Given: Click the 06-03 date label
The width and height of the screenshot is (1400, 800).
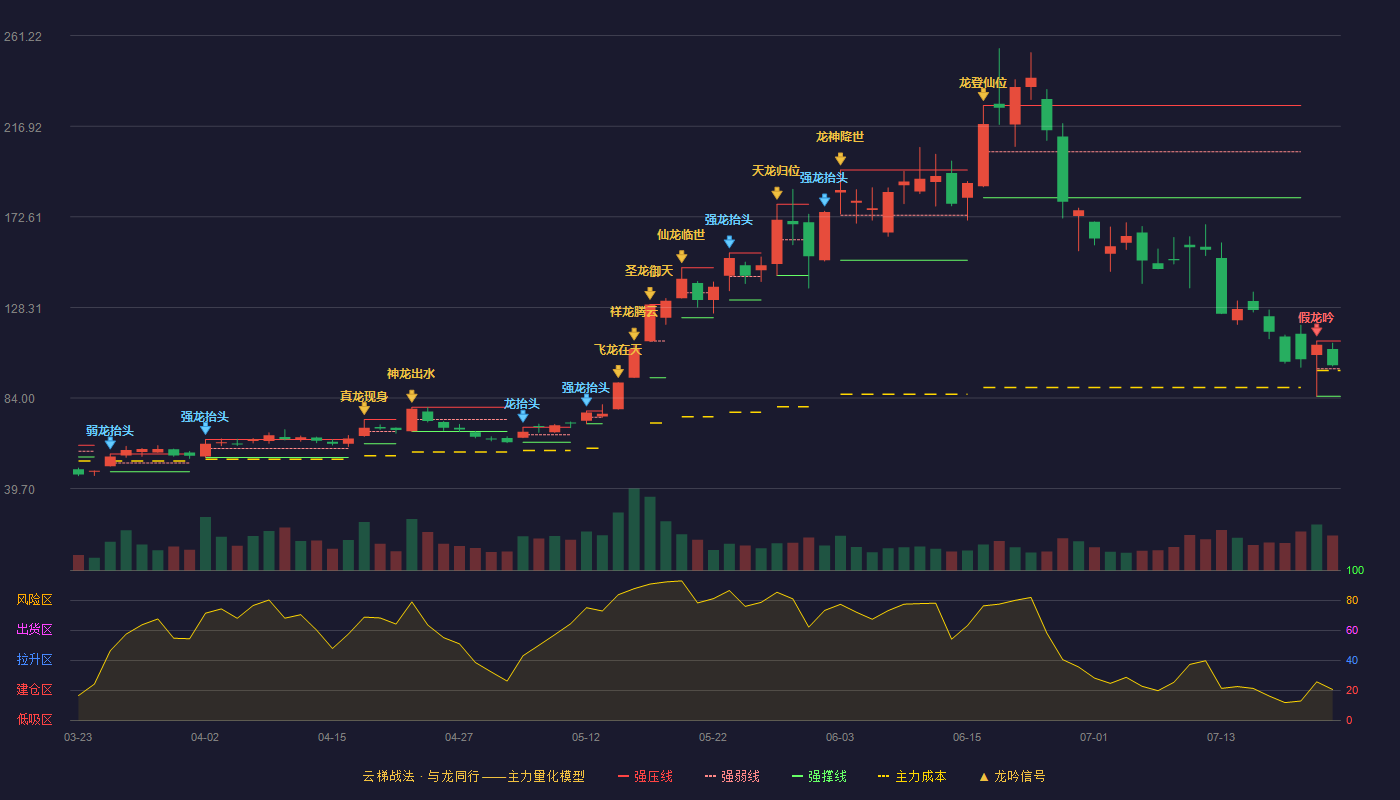Looking at the screenshot, I should [x=840, y=737].
